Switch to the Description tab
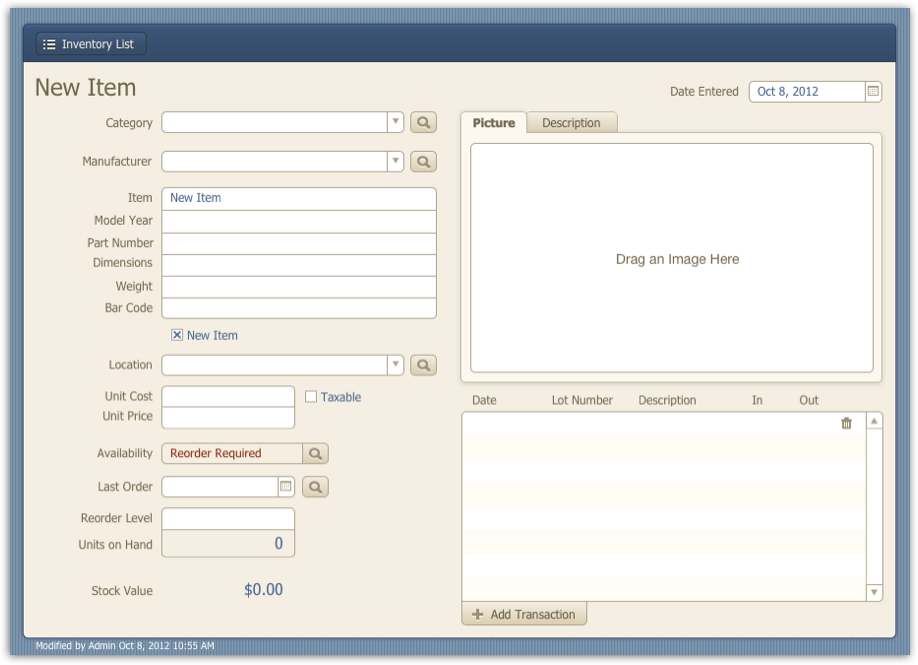 [572, 123]
